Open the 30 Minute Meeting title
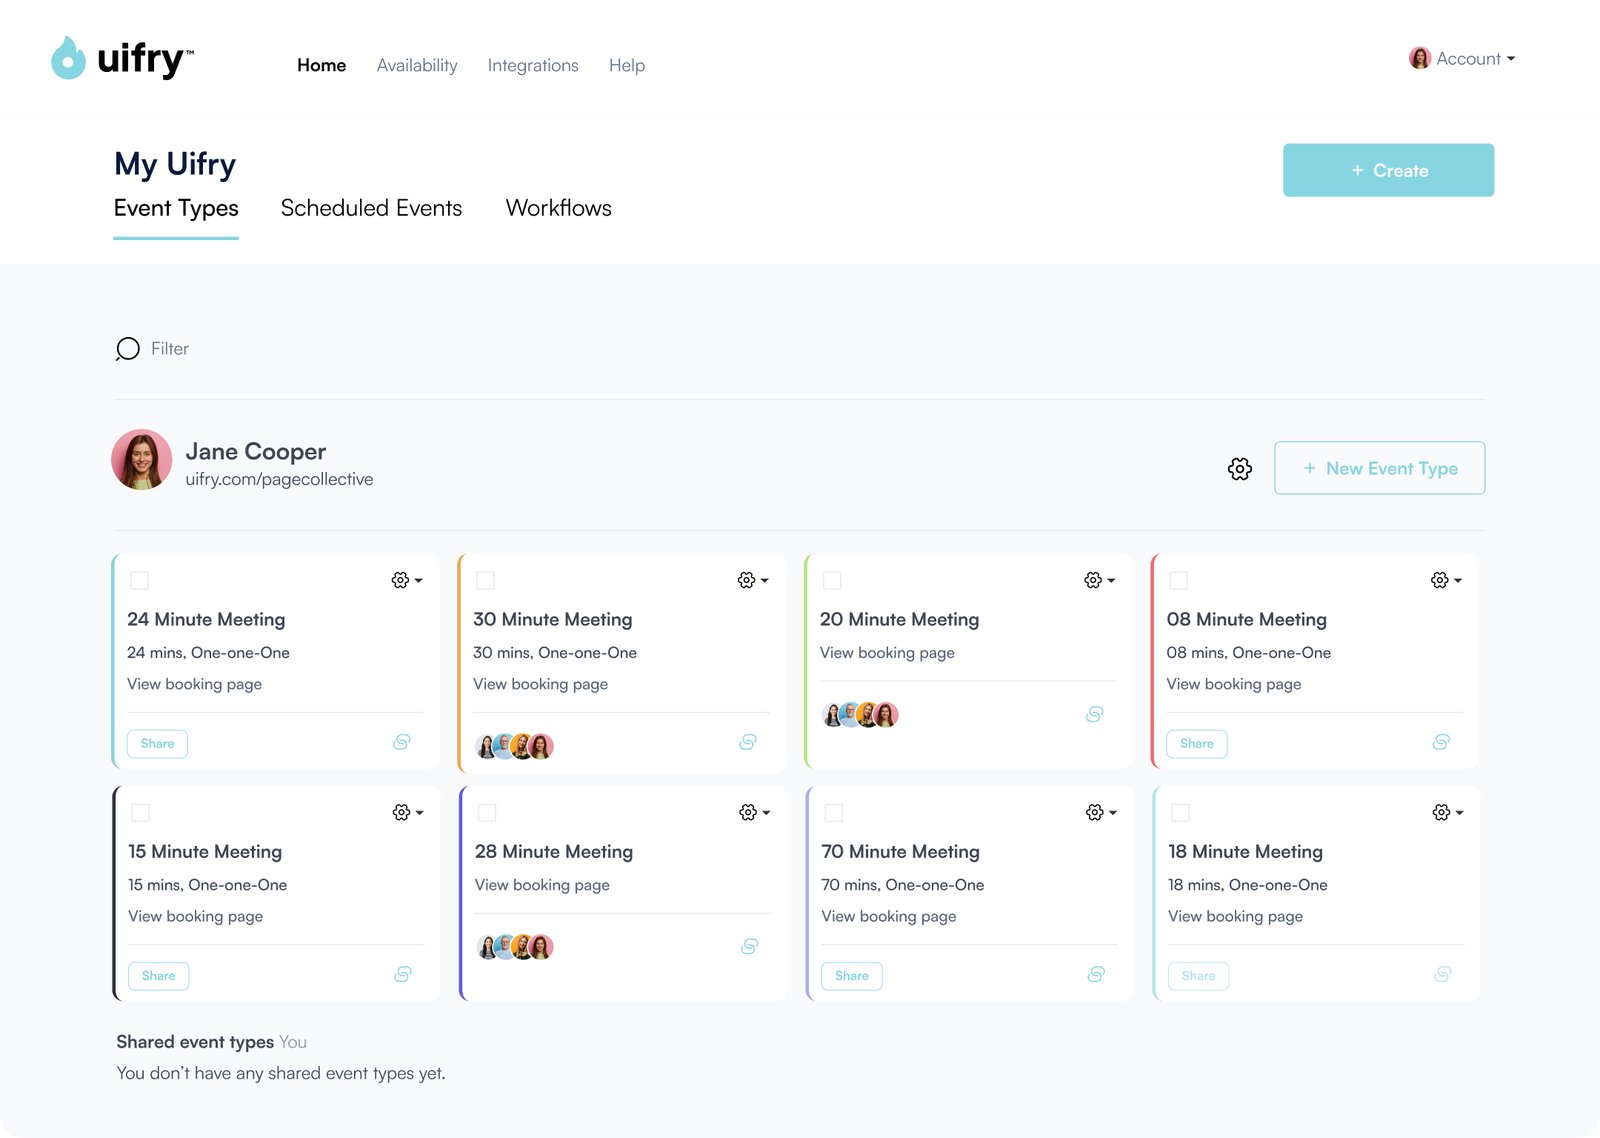This screenshot has width=1600, height=1138. (552, 619)
